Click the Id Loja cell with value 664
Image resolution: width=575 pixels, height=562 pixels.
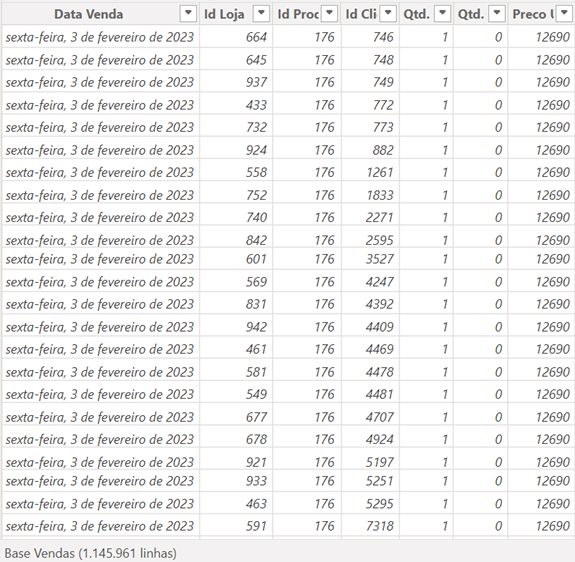236,37
